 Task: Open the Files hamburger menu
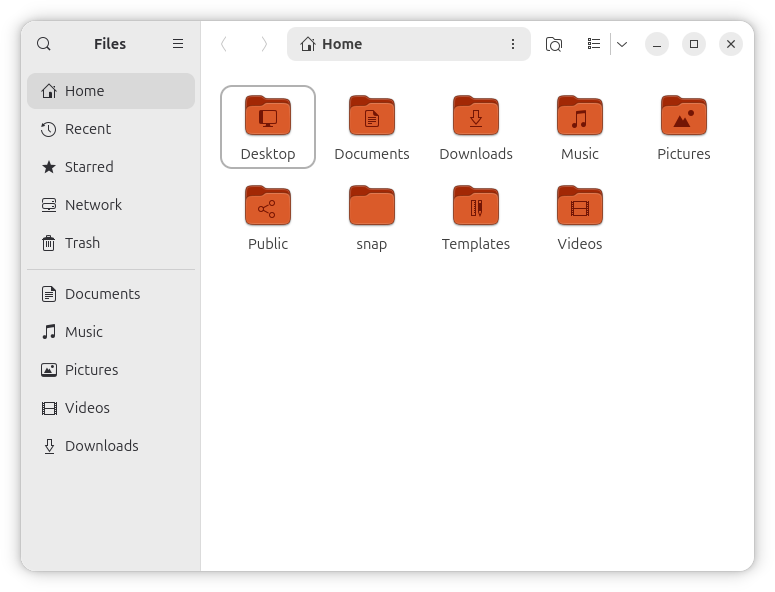pos(178,44)
